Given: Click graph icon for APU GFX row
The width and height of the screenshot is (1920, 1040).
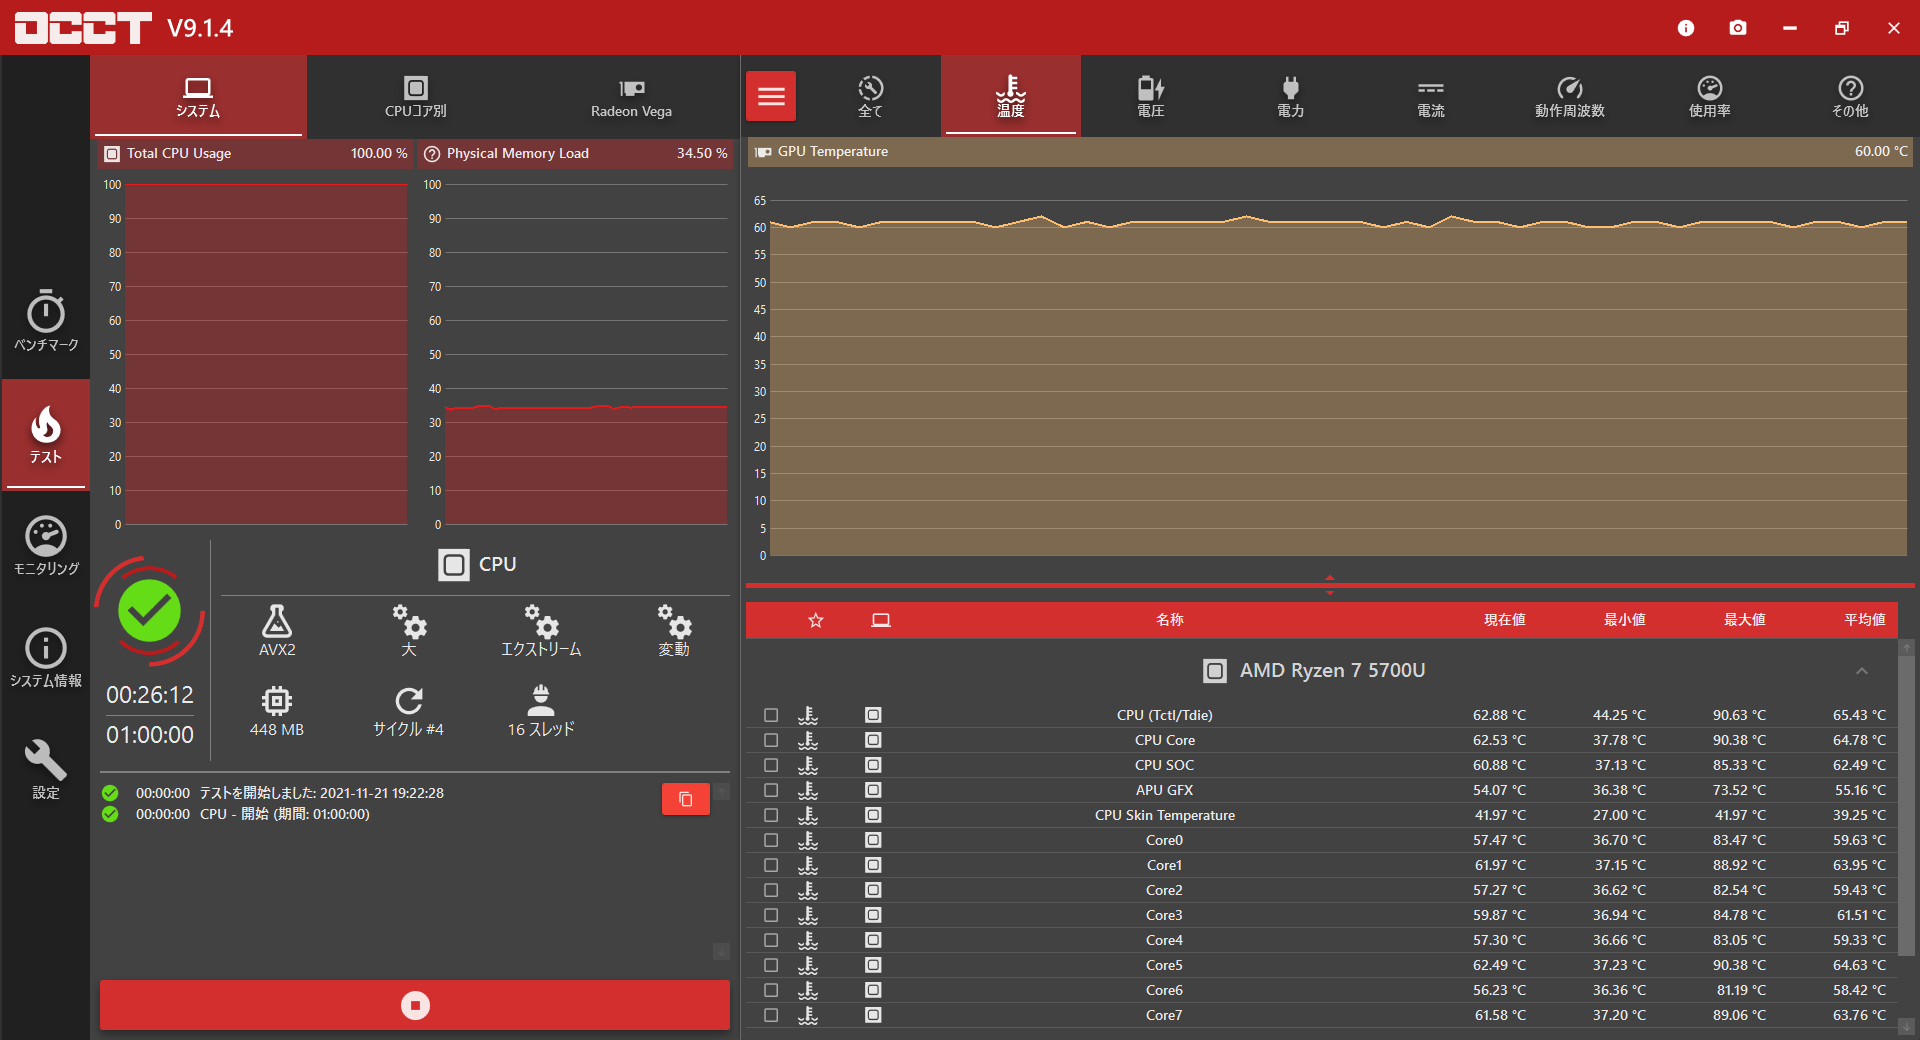Looking at the screenshot, I should (808, 790).
